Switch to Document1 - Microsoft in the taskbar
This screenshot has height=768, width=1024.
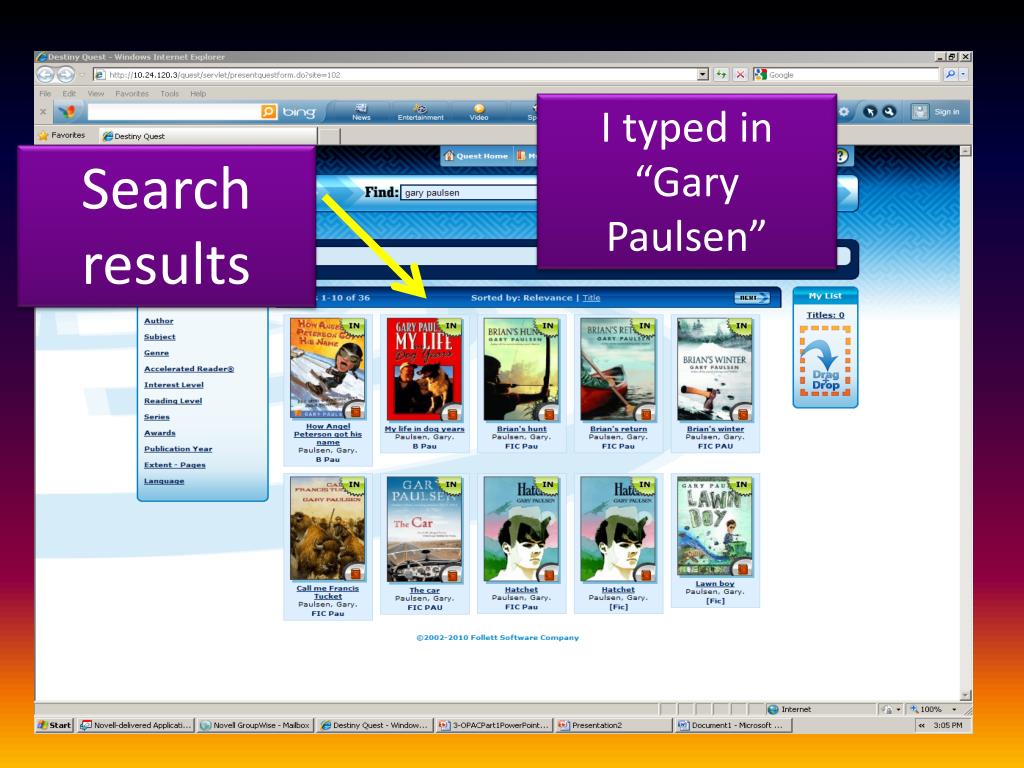[733, 725]
